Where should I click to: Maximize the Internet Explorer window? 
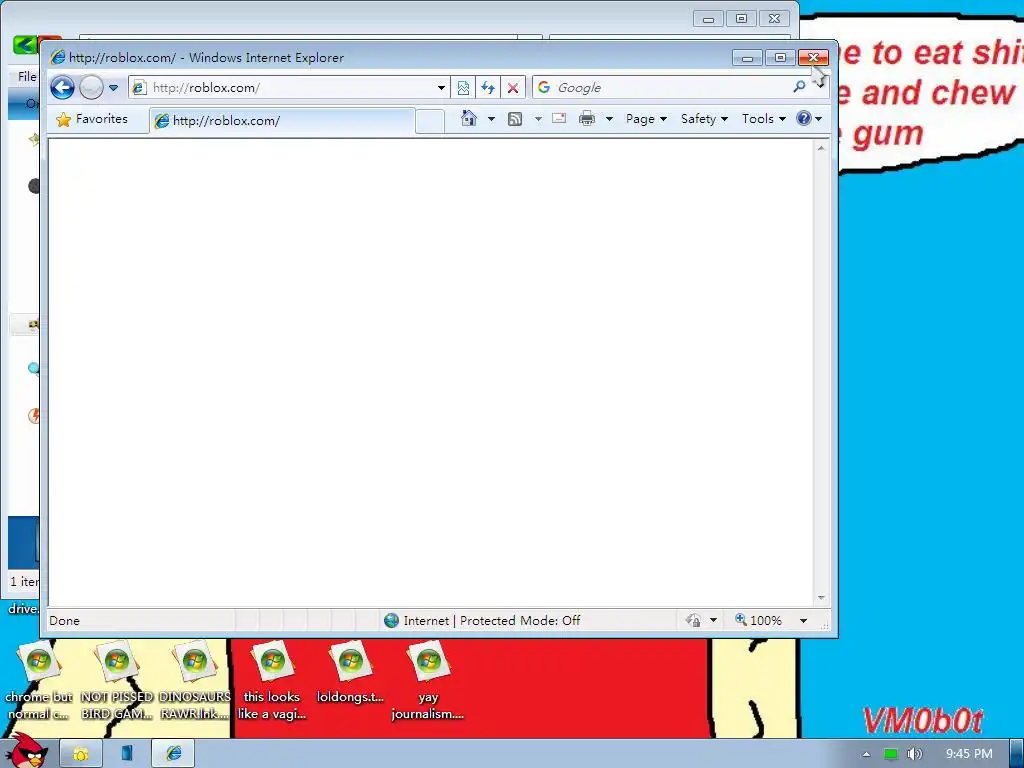click(780, 58)
